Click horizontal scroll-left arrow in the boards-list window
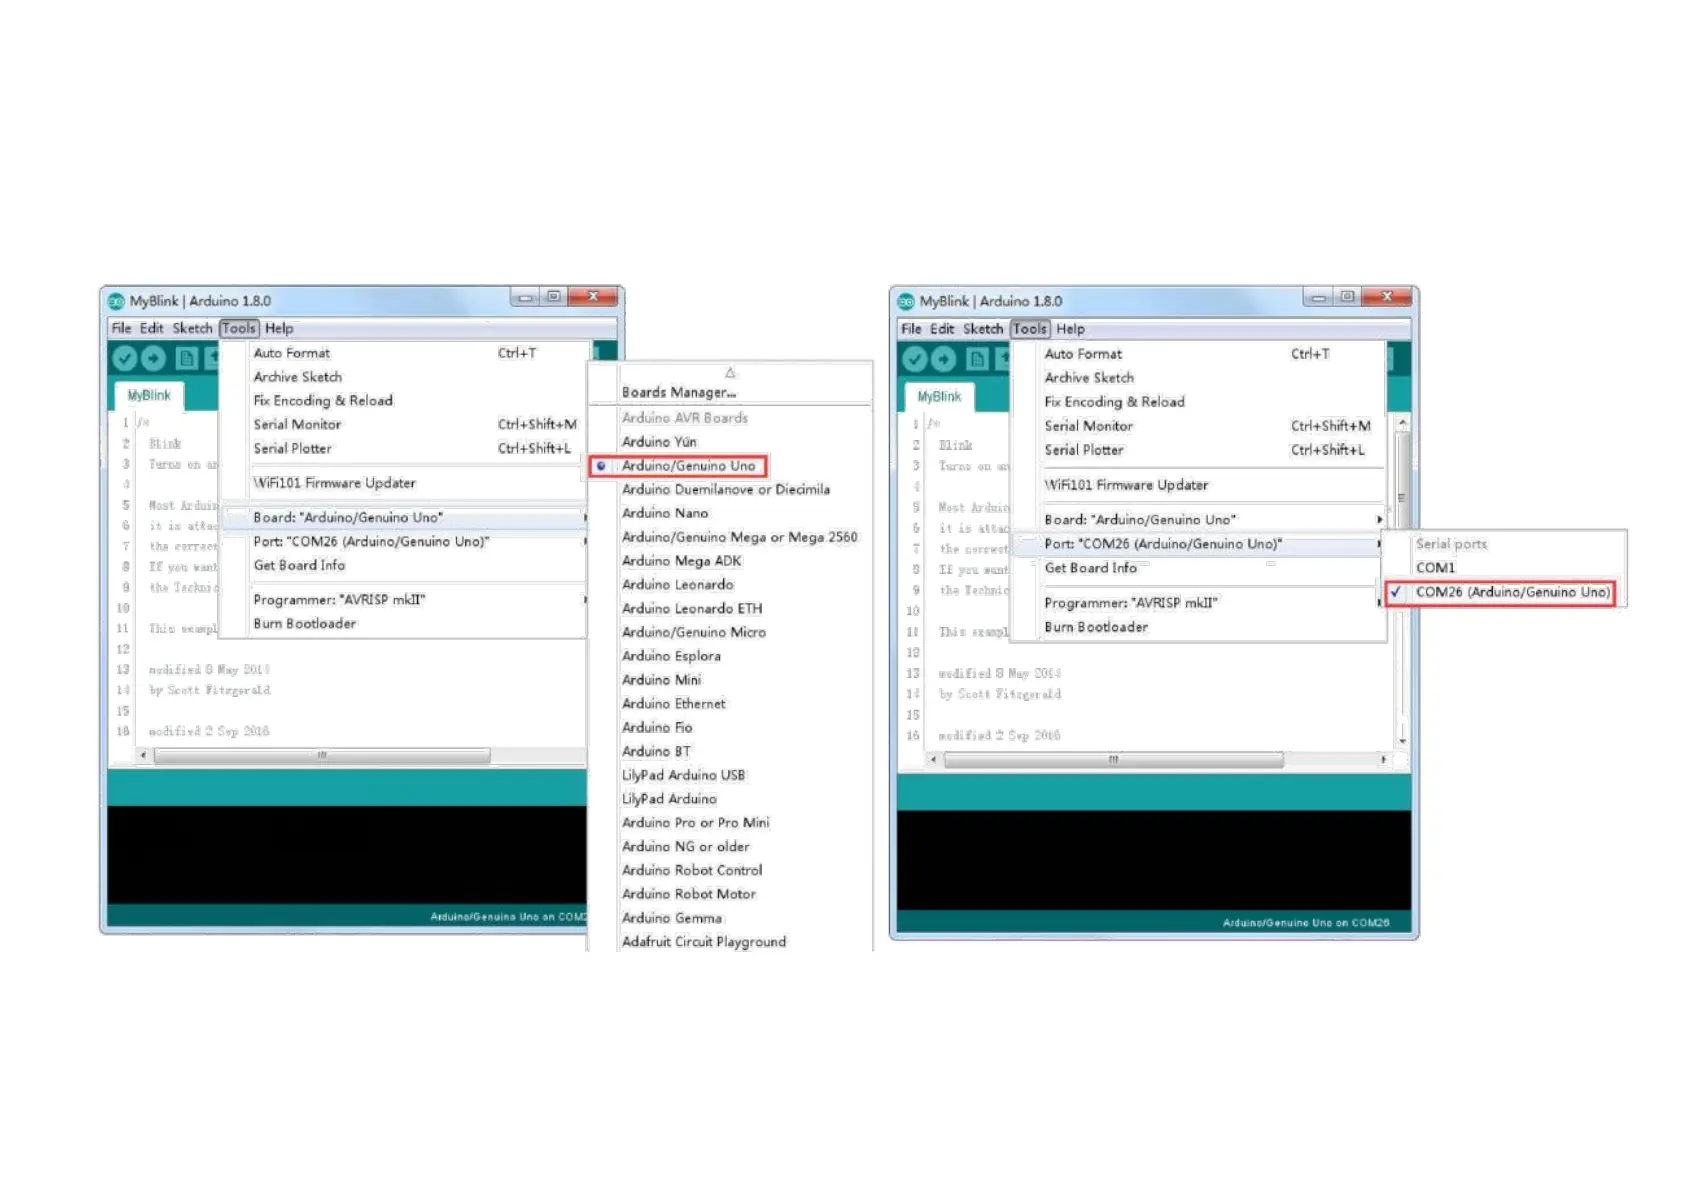This screenshot has width=1684, height=1192. (x=144, y=756)
